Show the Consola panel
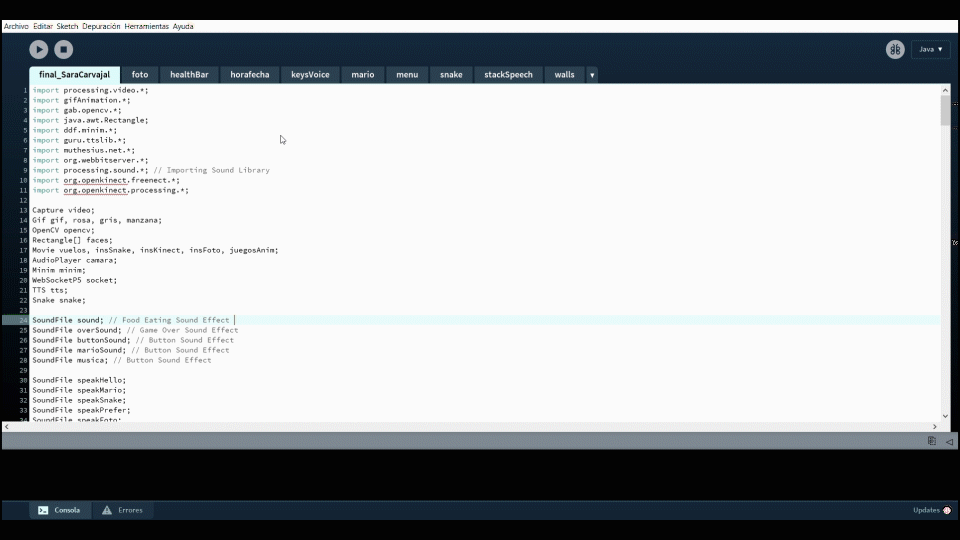Image resolution: width=960 pixels, height=540 pixels. pos(59,510)
